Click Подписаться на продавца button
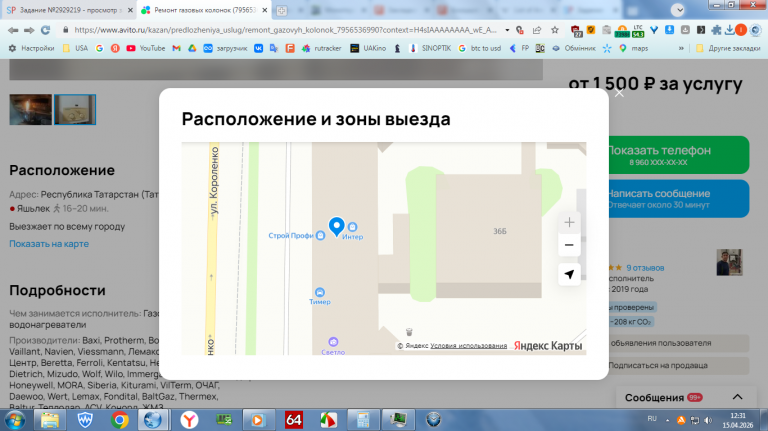This screenshot has width=768, height=431. (x=678, y=365)
